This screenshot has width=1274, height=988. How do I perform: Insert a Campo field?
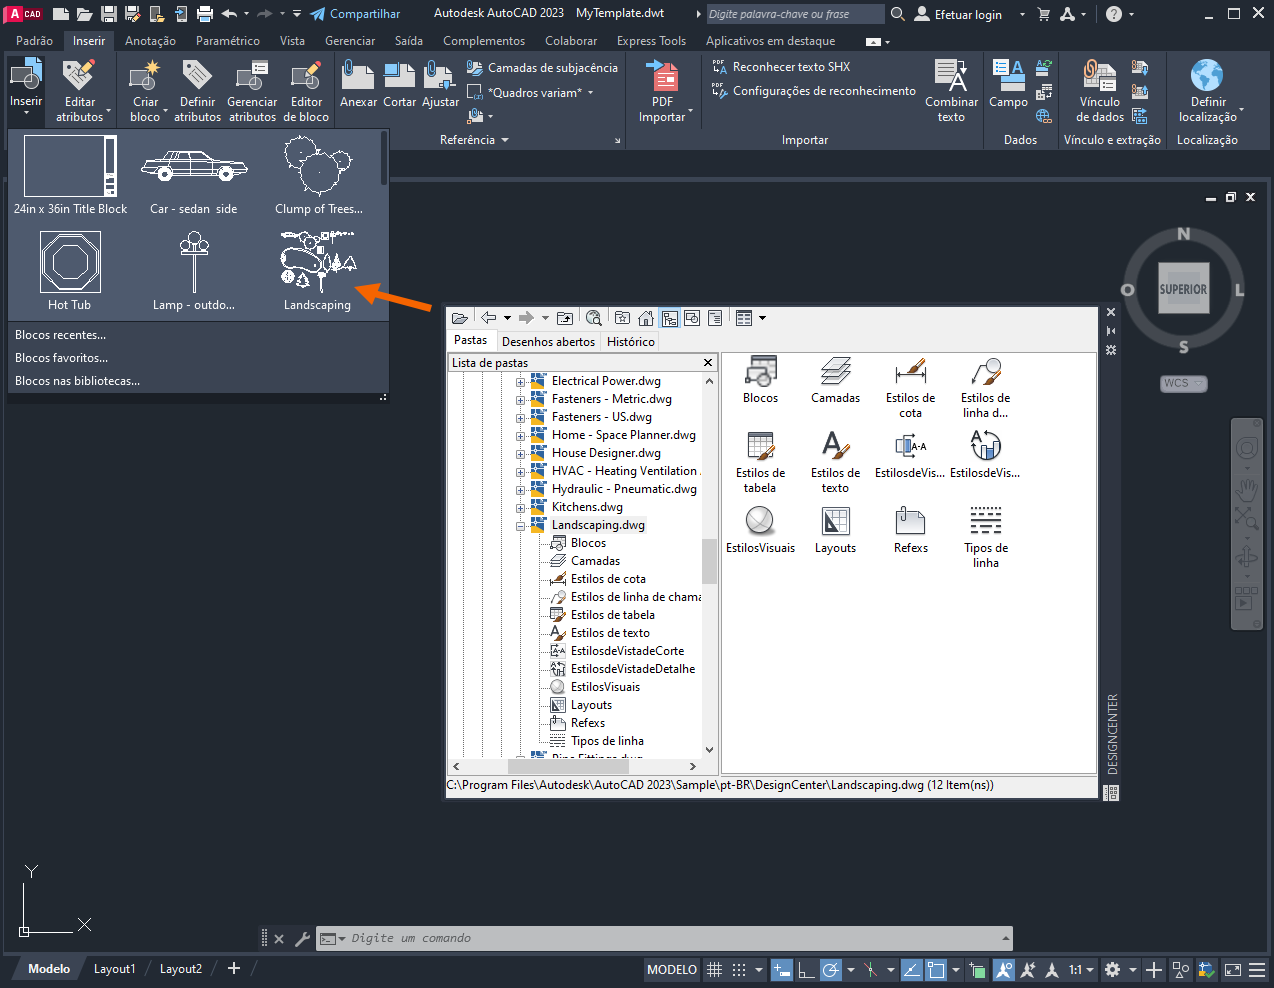pyautogui.click(x=1008, y=85)
